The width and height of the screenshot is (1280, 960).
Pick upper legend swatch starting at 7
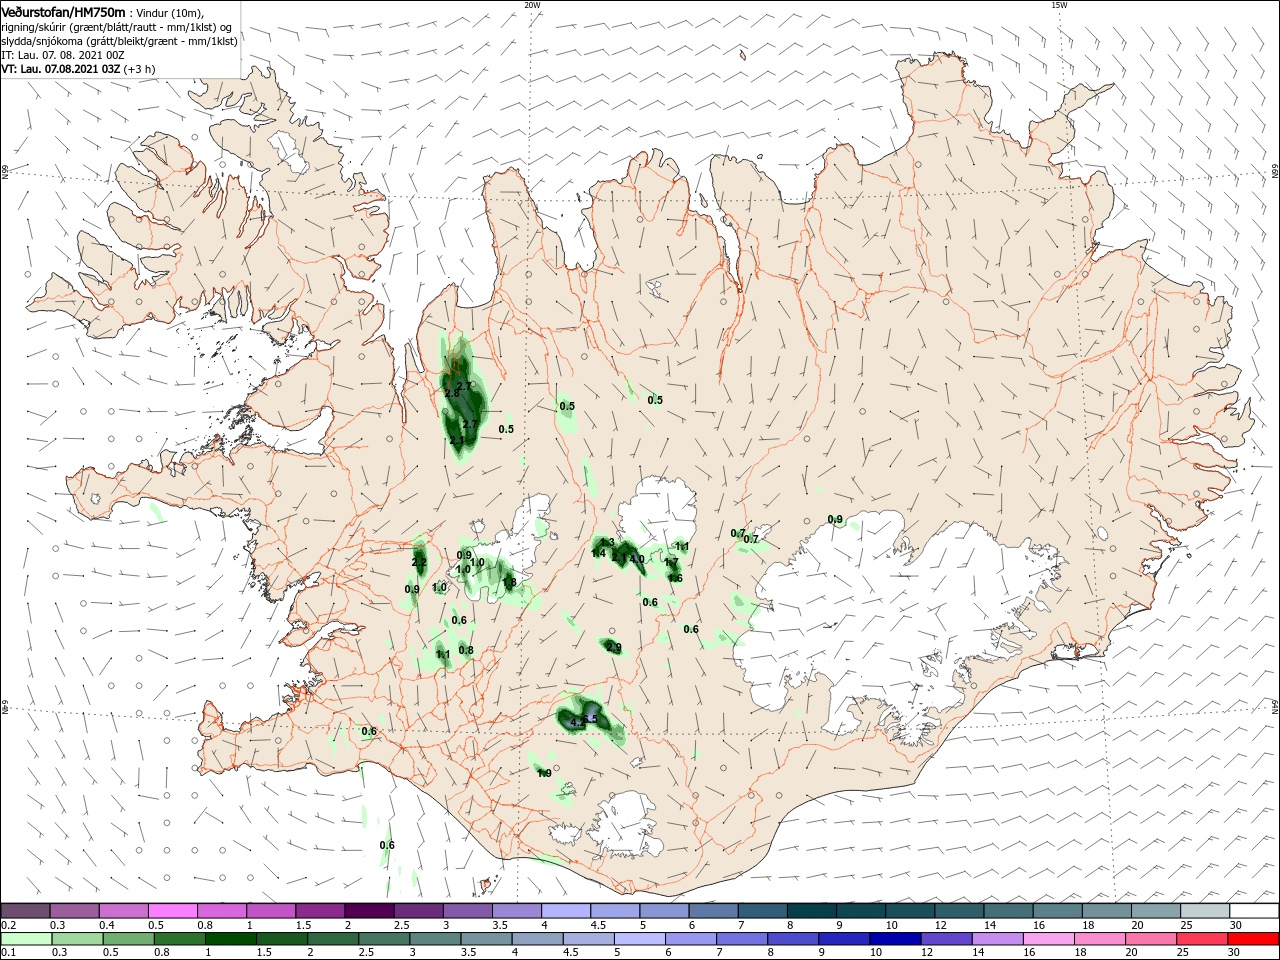pyautogui.click(x=762, y=911)
